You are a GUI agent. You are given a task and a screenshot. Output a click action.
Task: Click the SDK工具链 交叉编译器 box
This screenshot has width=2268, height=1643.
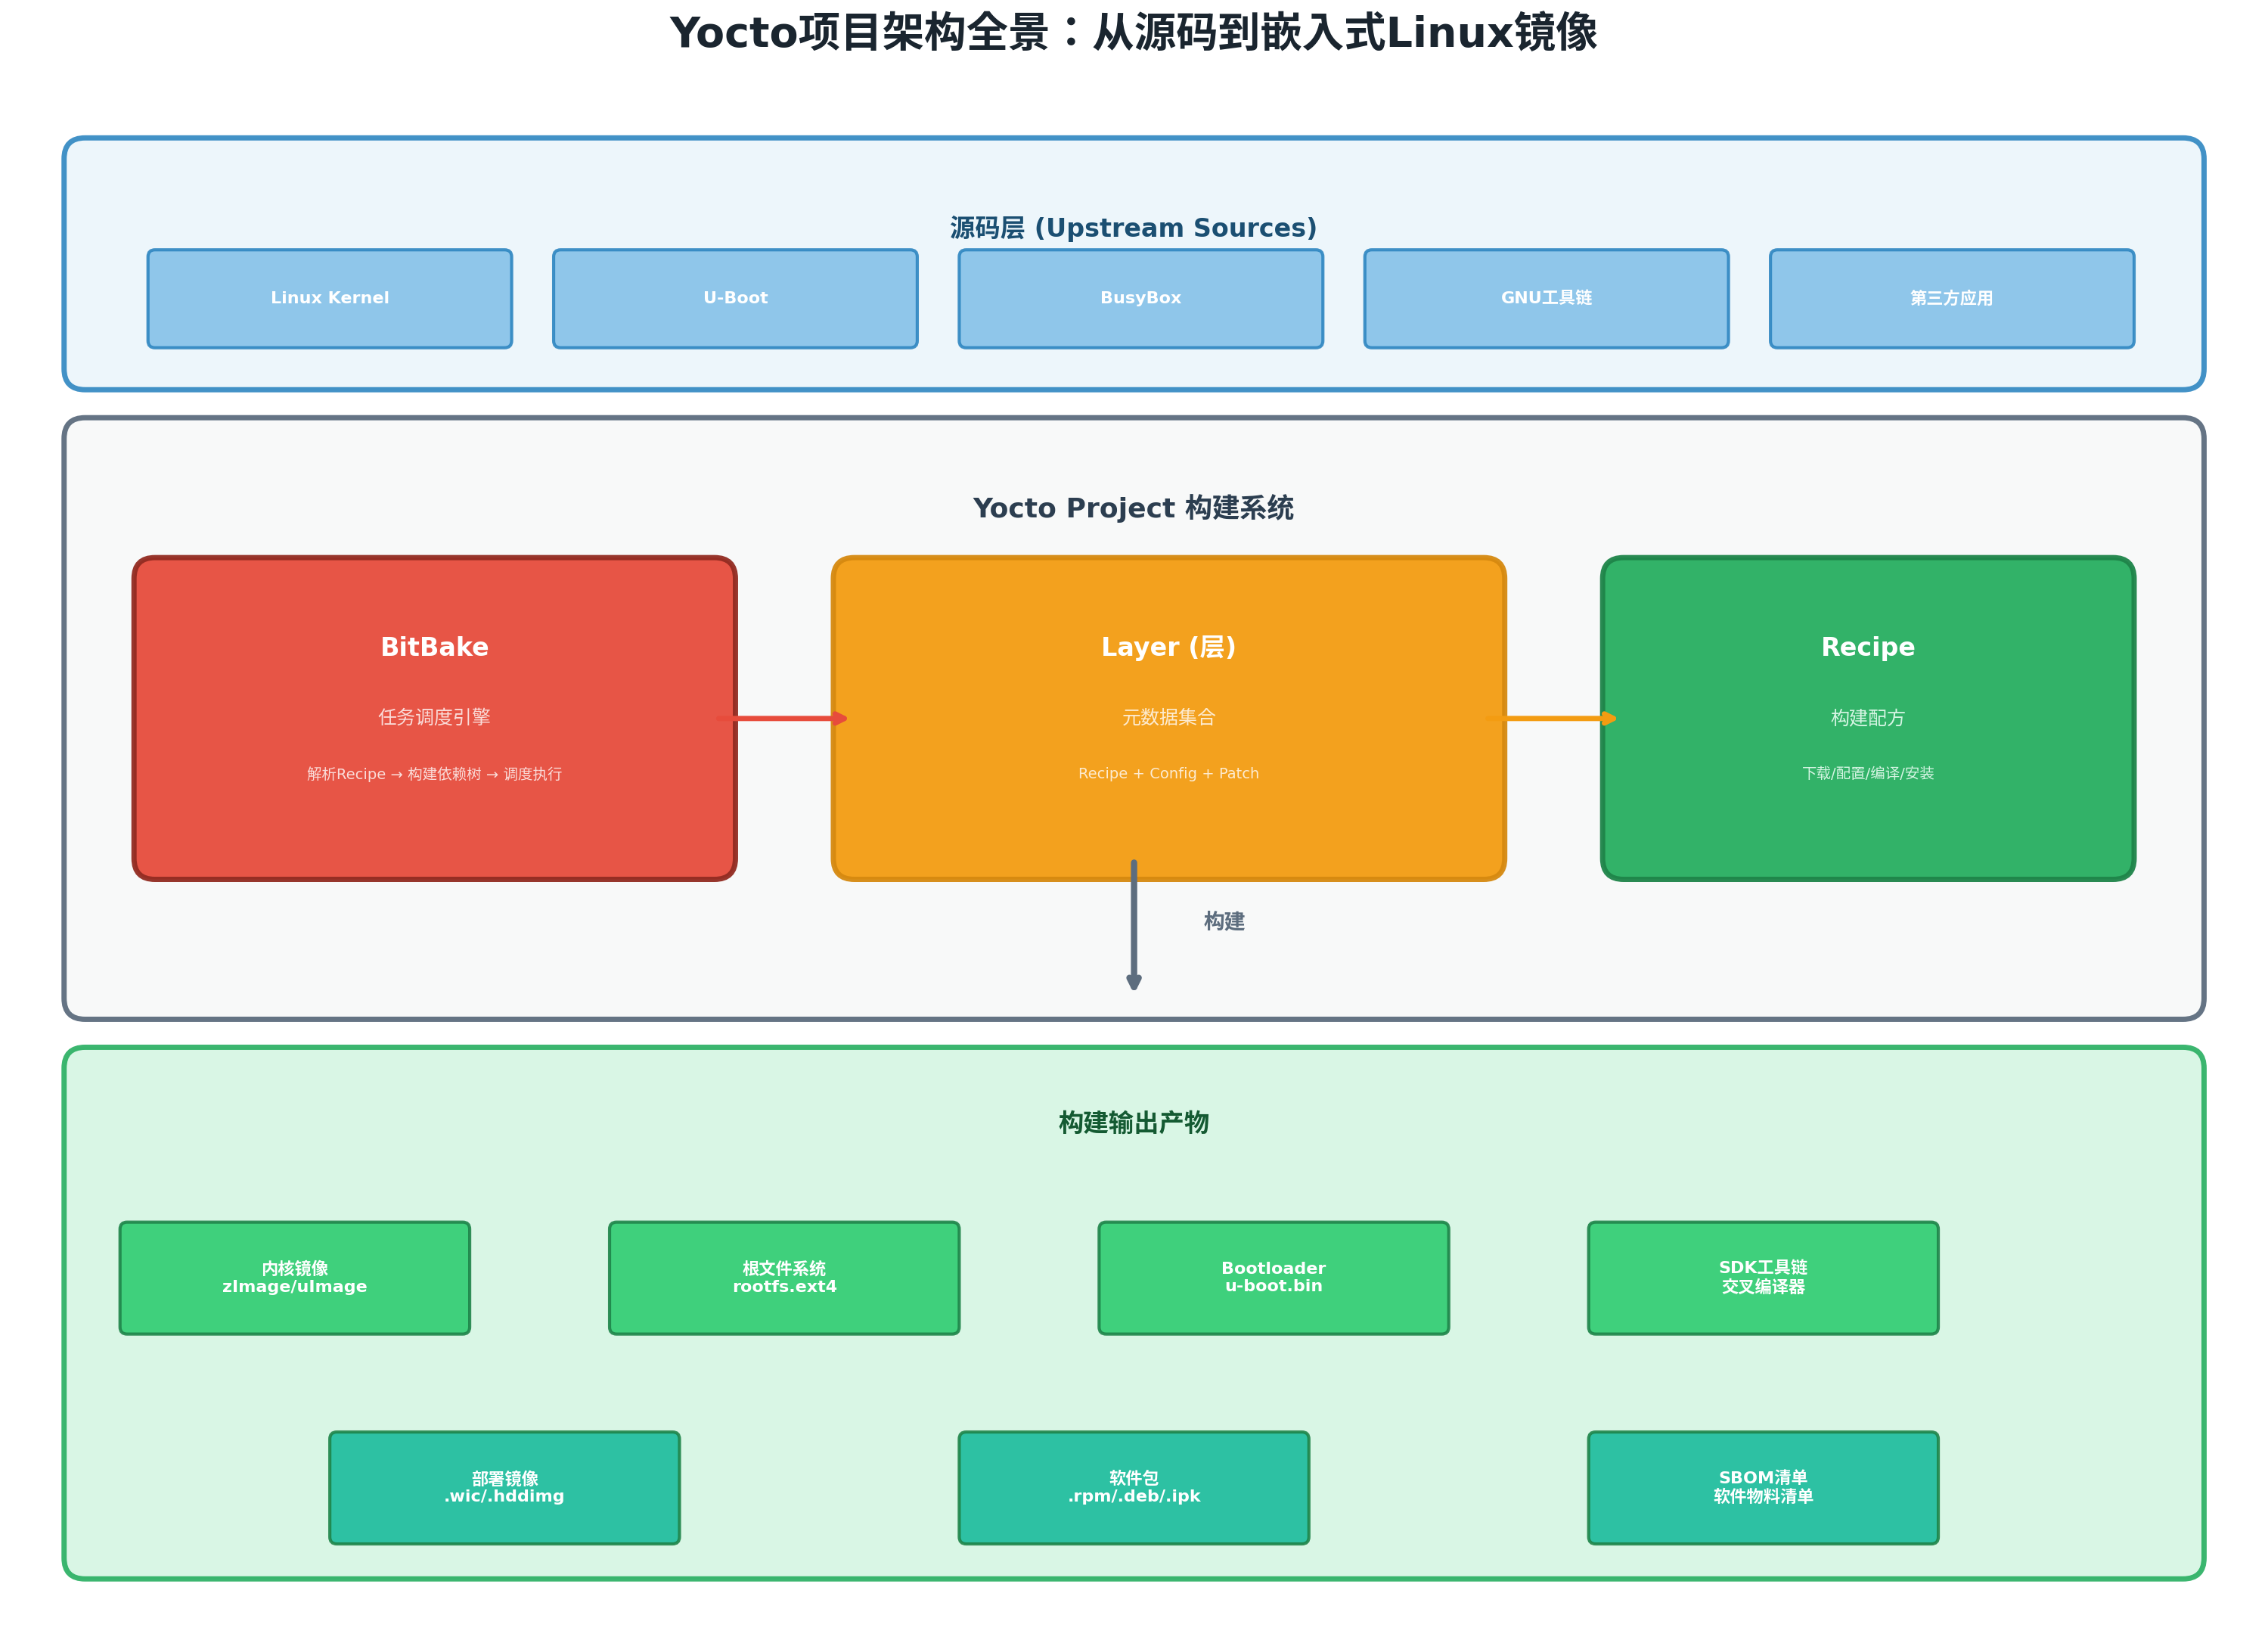pyautogui.click(x=1763, y=1278)
